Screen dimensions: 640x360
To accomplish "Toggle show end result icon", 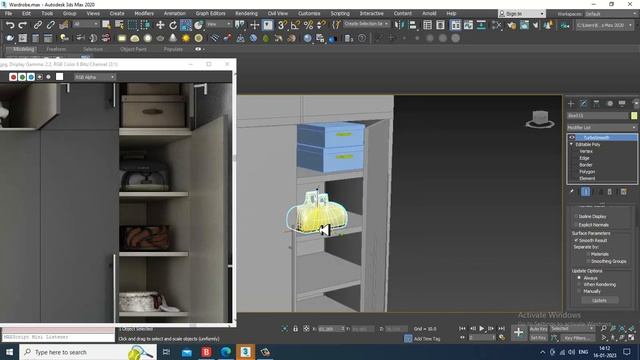I will pos(585,191).
